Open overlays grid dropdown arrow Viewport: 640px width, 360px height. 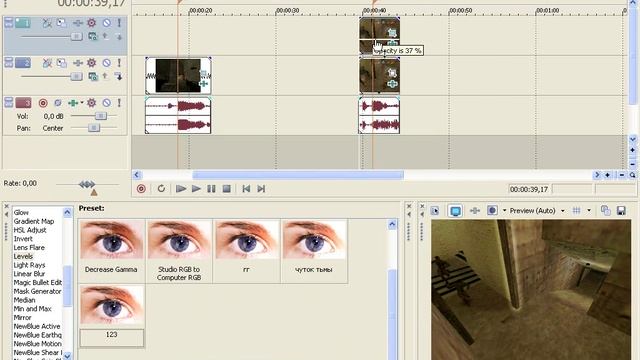click(x=589, y=211)
